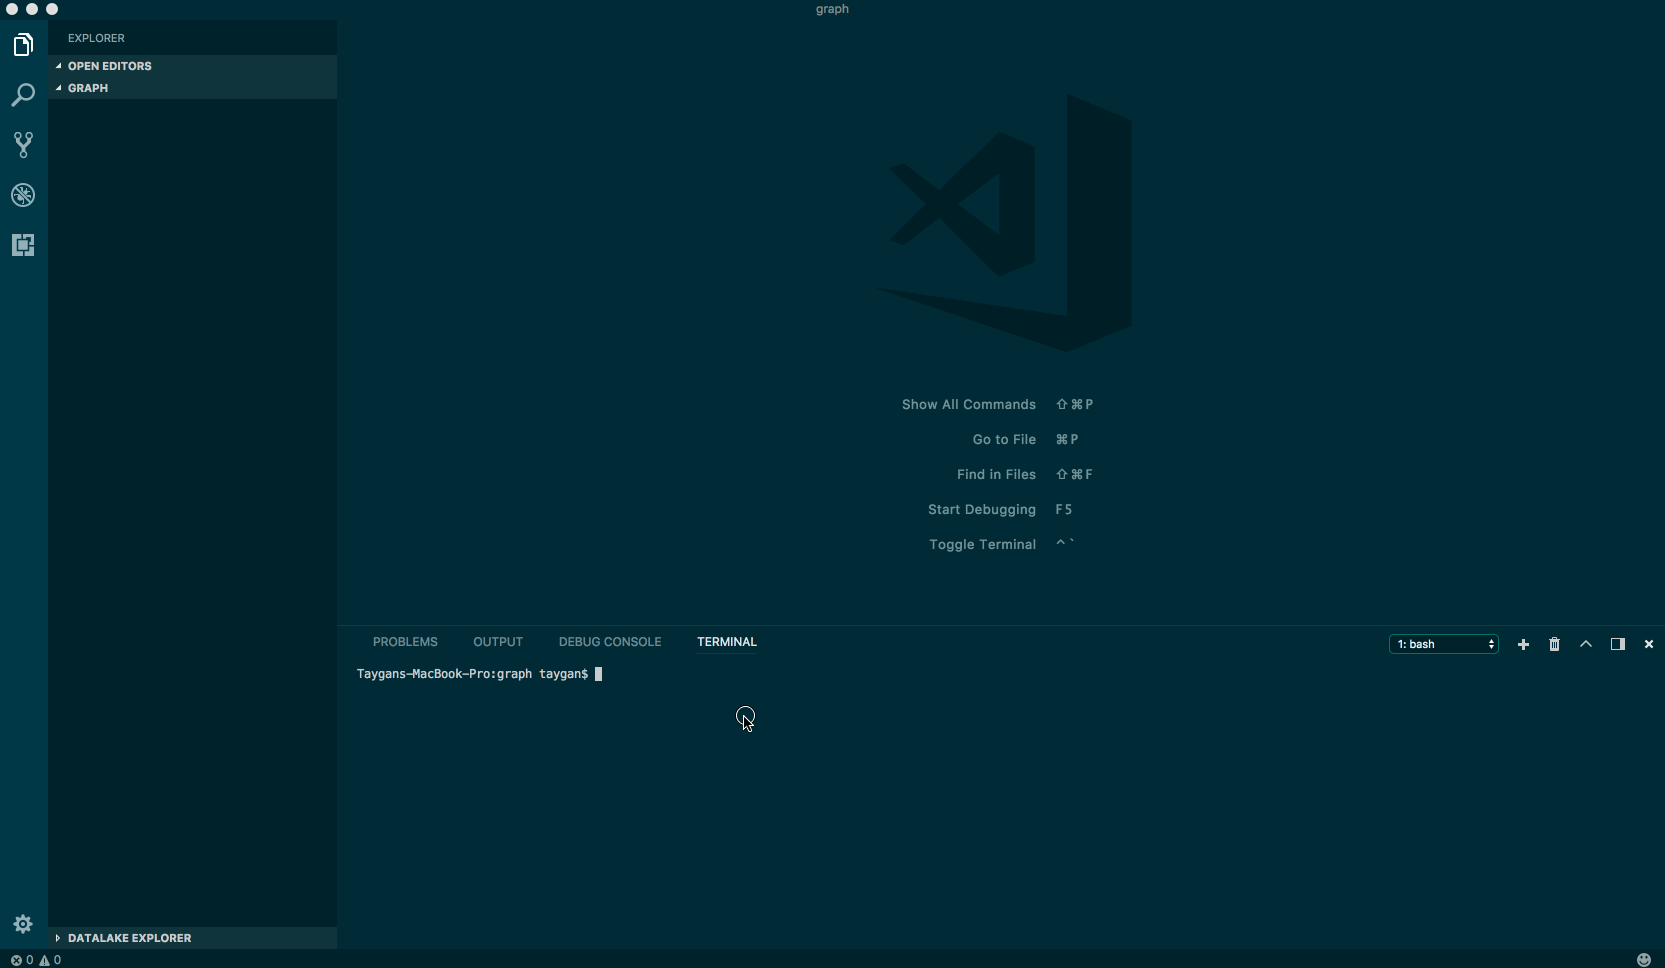Open the feedback smiley in status bar
Image resolution: width=1665 pixels, height=968 pixels.
coord(1643,960)
